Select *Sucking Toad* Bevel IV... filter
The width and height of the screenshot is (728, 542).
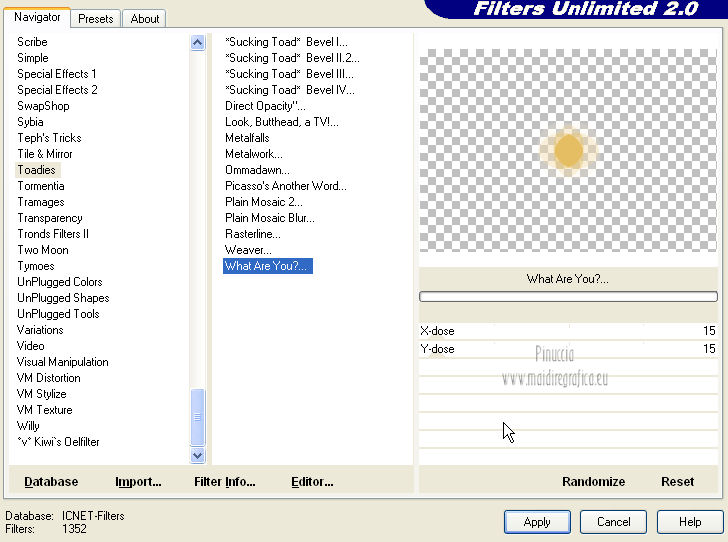[290, 90]
